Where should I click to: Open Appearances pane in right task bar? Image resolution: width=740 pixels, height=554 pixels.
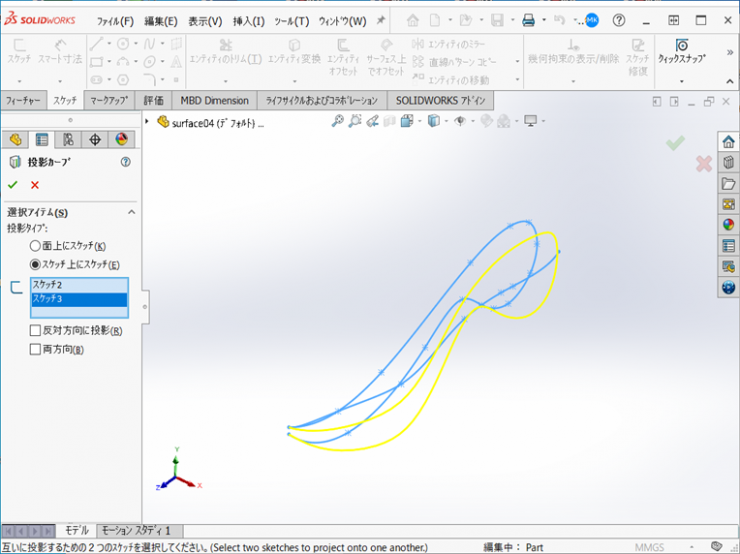point(728,225)
